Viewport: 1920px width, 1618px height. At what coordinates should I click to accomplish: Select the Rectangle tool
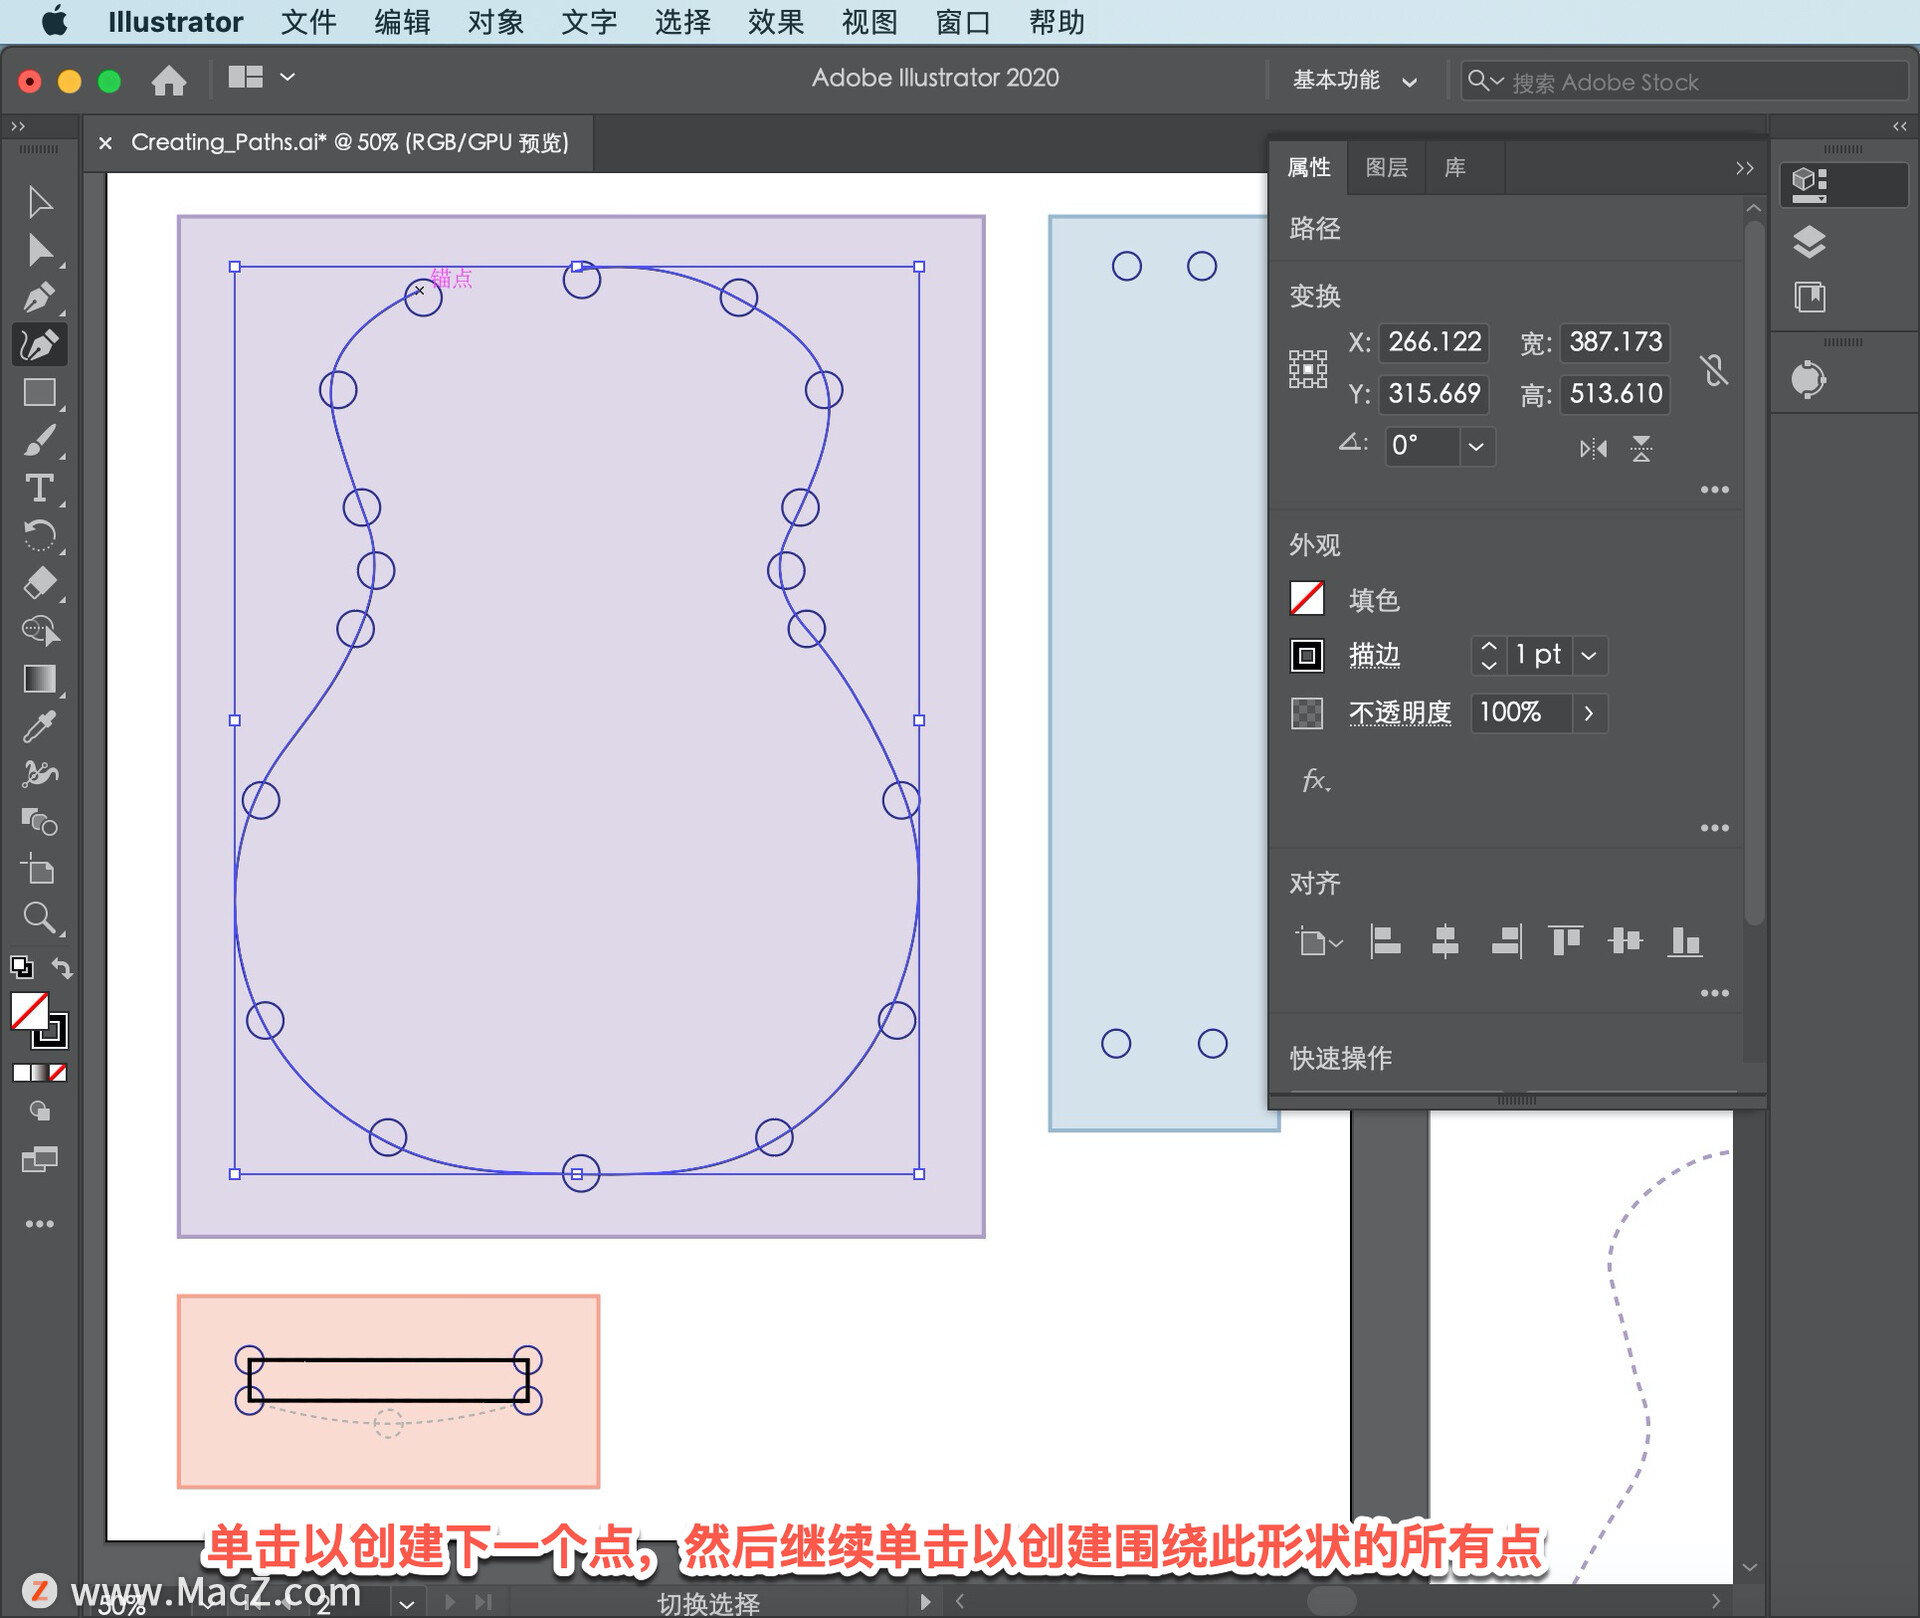[x=40, y=393]
